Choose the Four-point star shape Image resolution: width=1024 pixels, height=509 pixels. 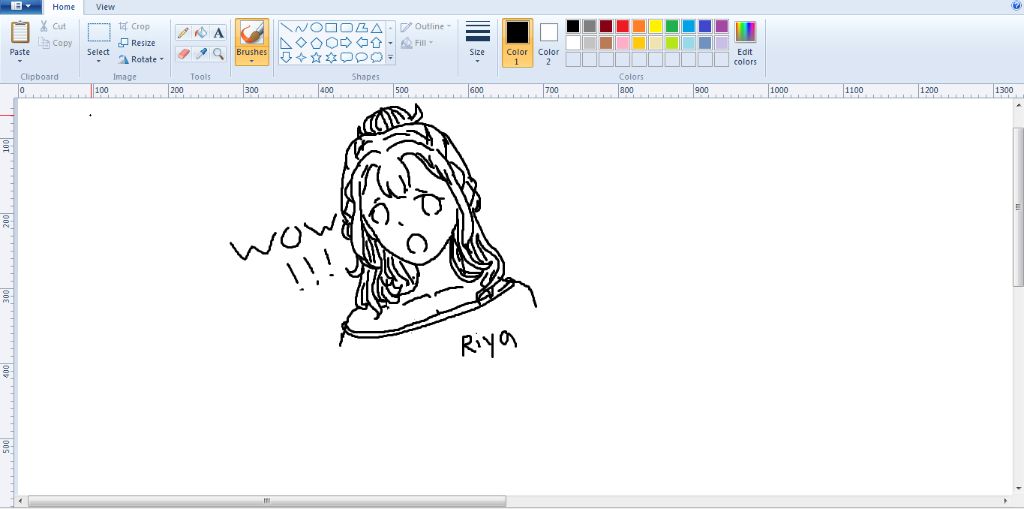[301, 57]
